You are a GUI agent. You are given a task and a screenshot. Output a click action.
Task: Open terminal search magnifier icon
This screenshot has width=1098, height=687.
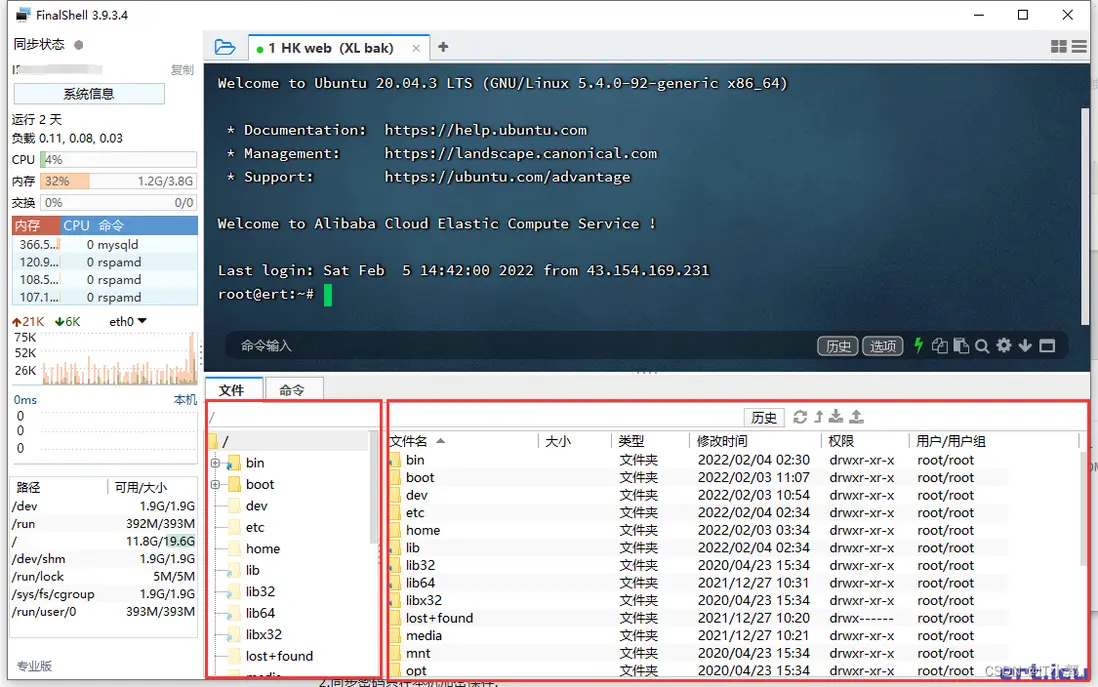982,346
